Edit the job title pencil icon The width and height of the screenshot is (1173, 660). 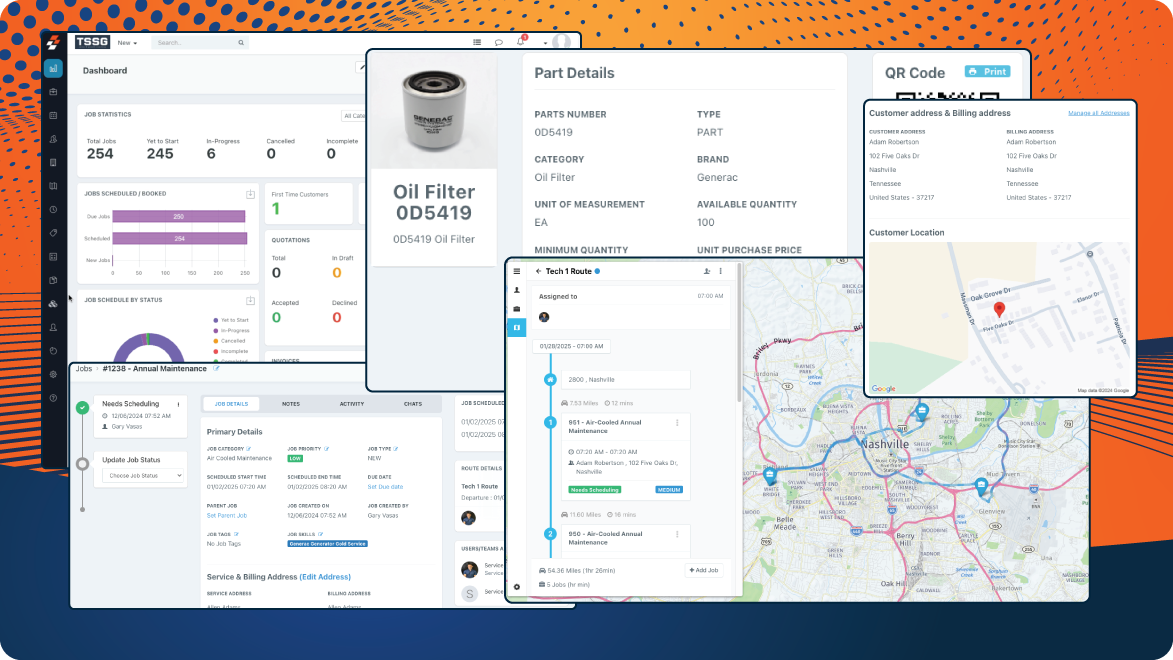point(216,369)
